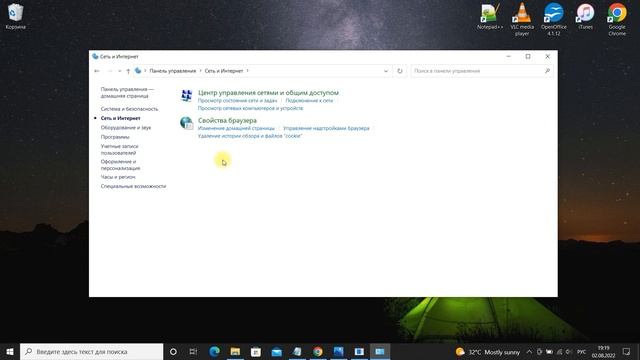Open Оформление и персонализация category
The image size is (640, 360).
(120, 164)
